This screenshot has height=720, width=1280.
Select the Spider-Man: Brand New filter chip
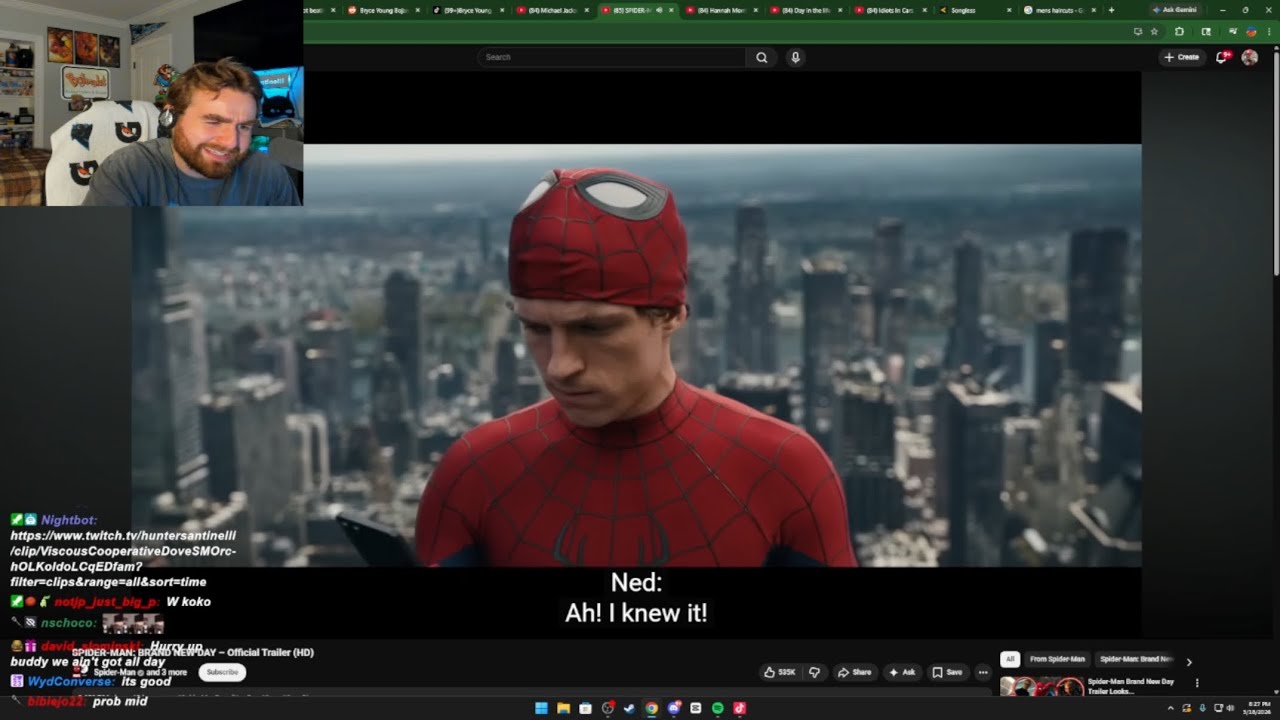[x=1136, y=659]
